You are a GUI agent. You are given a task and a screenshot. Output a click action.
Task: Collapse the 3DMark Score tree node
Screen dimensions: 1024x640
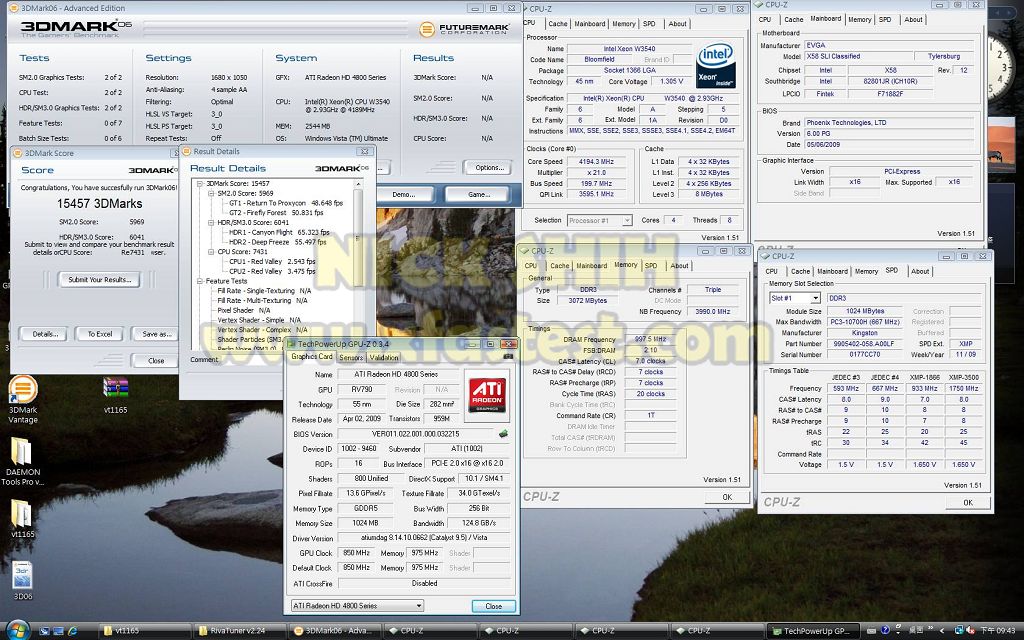tap(199, 184)
